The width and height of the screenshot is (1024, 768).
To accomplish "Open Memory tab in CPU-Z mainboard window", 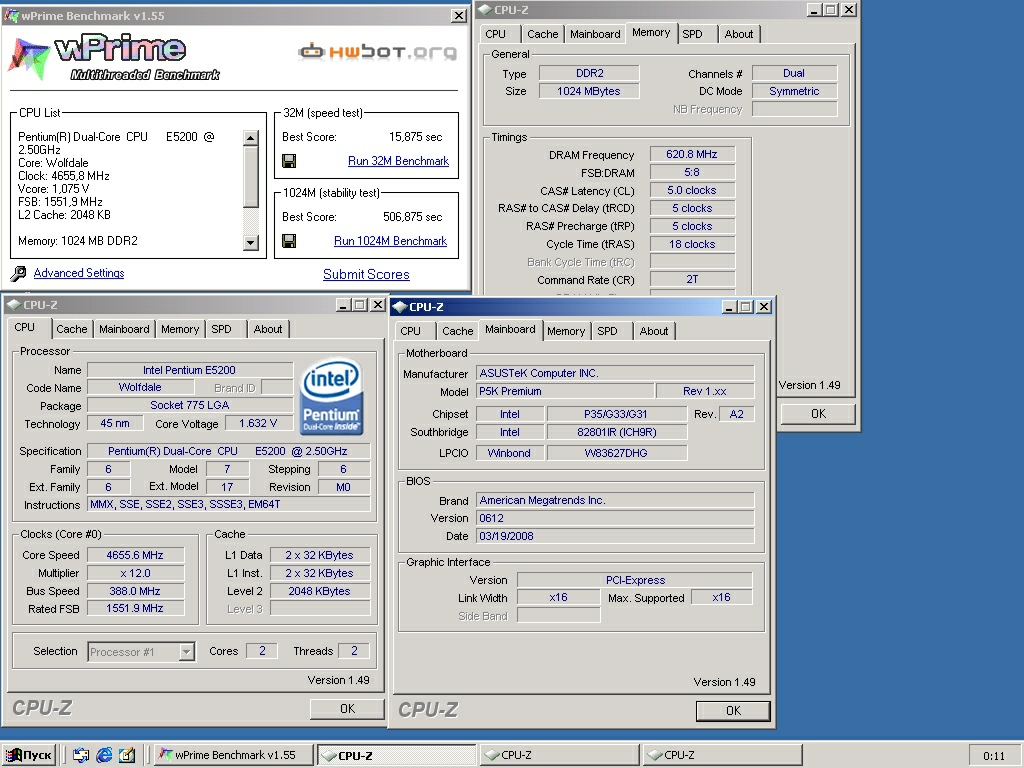I will point(566,331).
